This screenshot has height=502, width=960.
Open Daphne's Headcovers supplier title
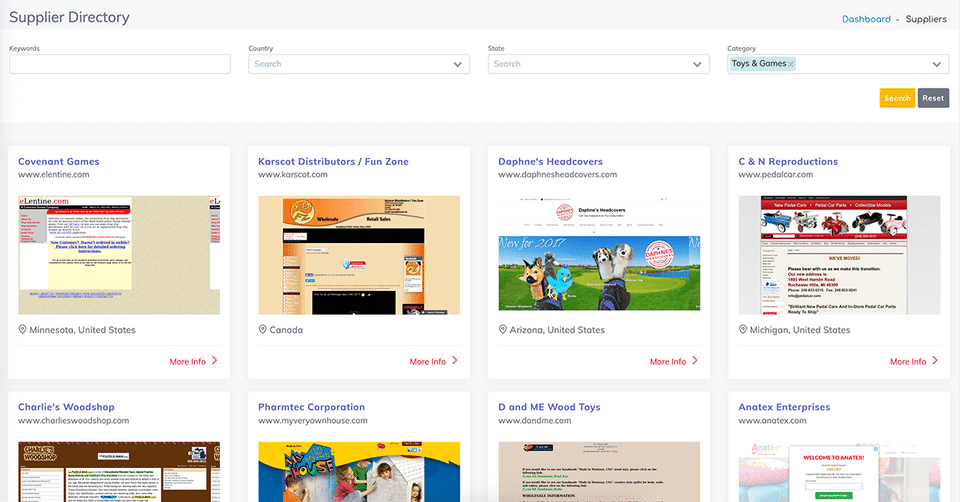550,162
